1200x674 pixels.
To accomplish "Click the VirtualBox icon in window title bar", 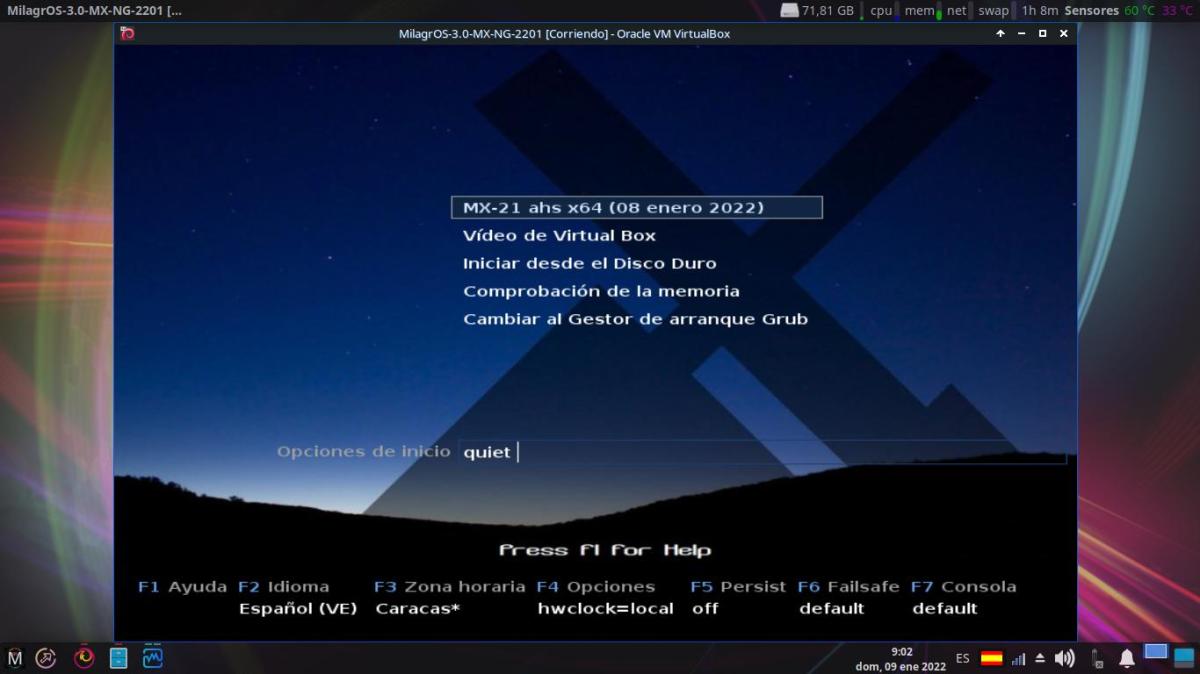I will coord(127,33).
